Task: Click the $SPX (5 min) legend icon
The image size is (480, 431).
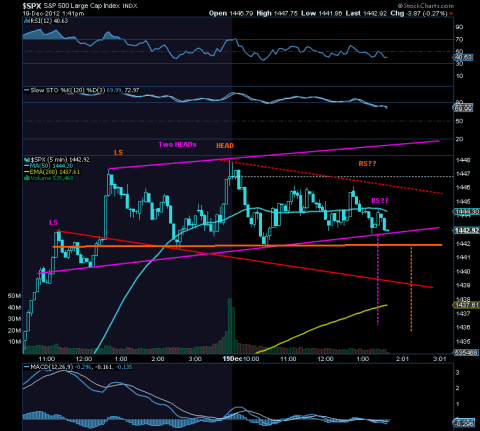Action: click(27, 160)
